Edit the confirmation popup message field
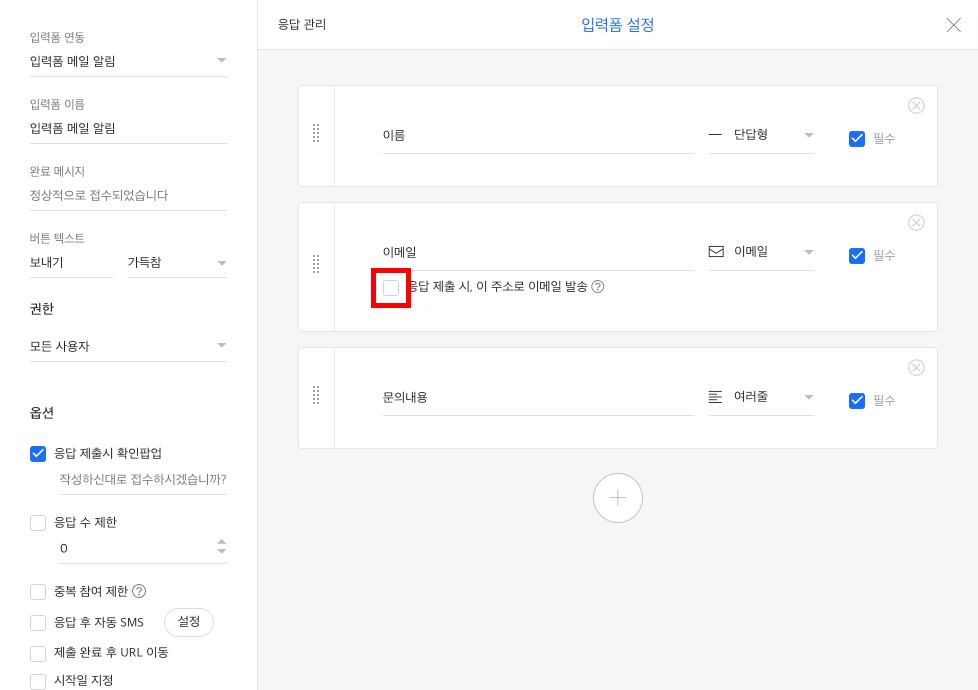The height and width of the screenshot is (690, 978). pyautogui.click(x=143, y=480)
